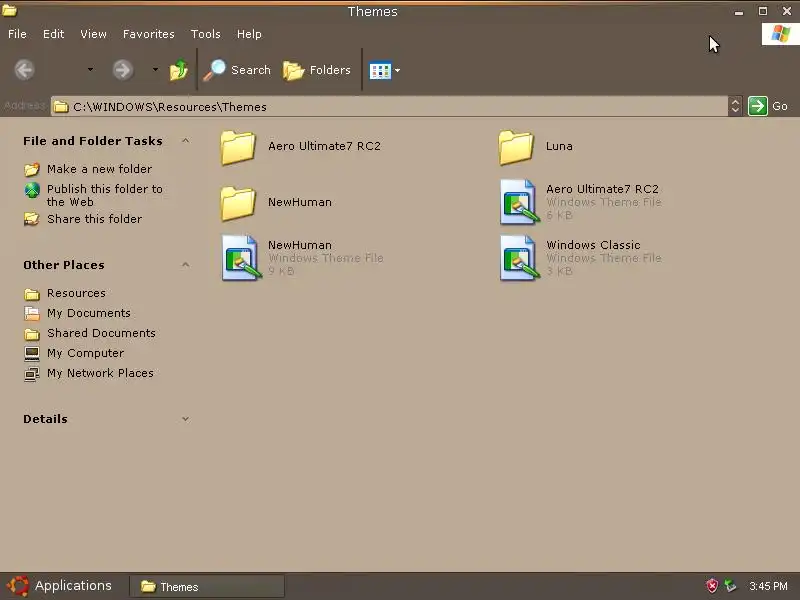Image resolution: width=800 pixels, height=600 pixels.
Task: Click the Make a new folder icon
Action: point(32,169)
